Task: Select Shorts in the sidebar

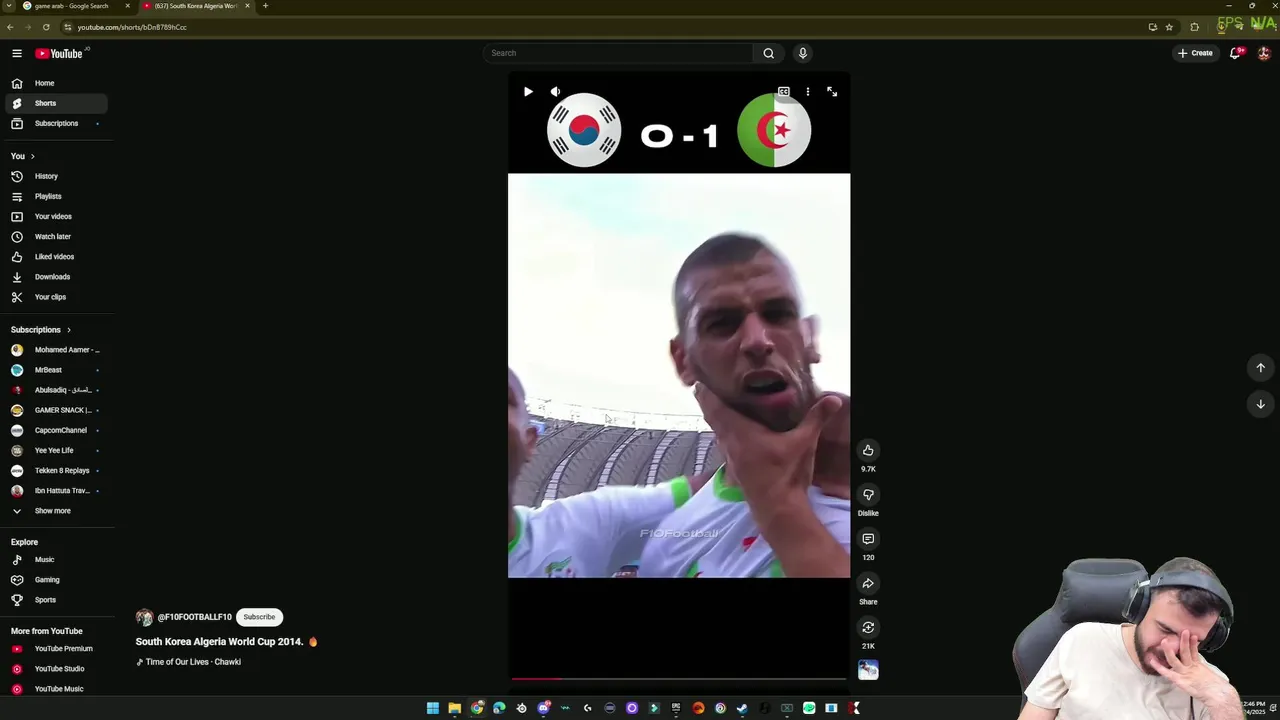Action: (x=55, y=103)
